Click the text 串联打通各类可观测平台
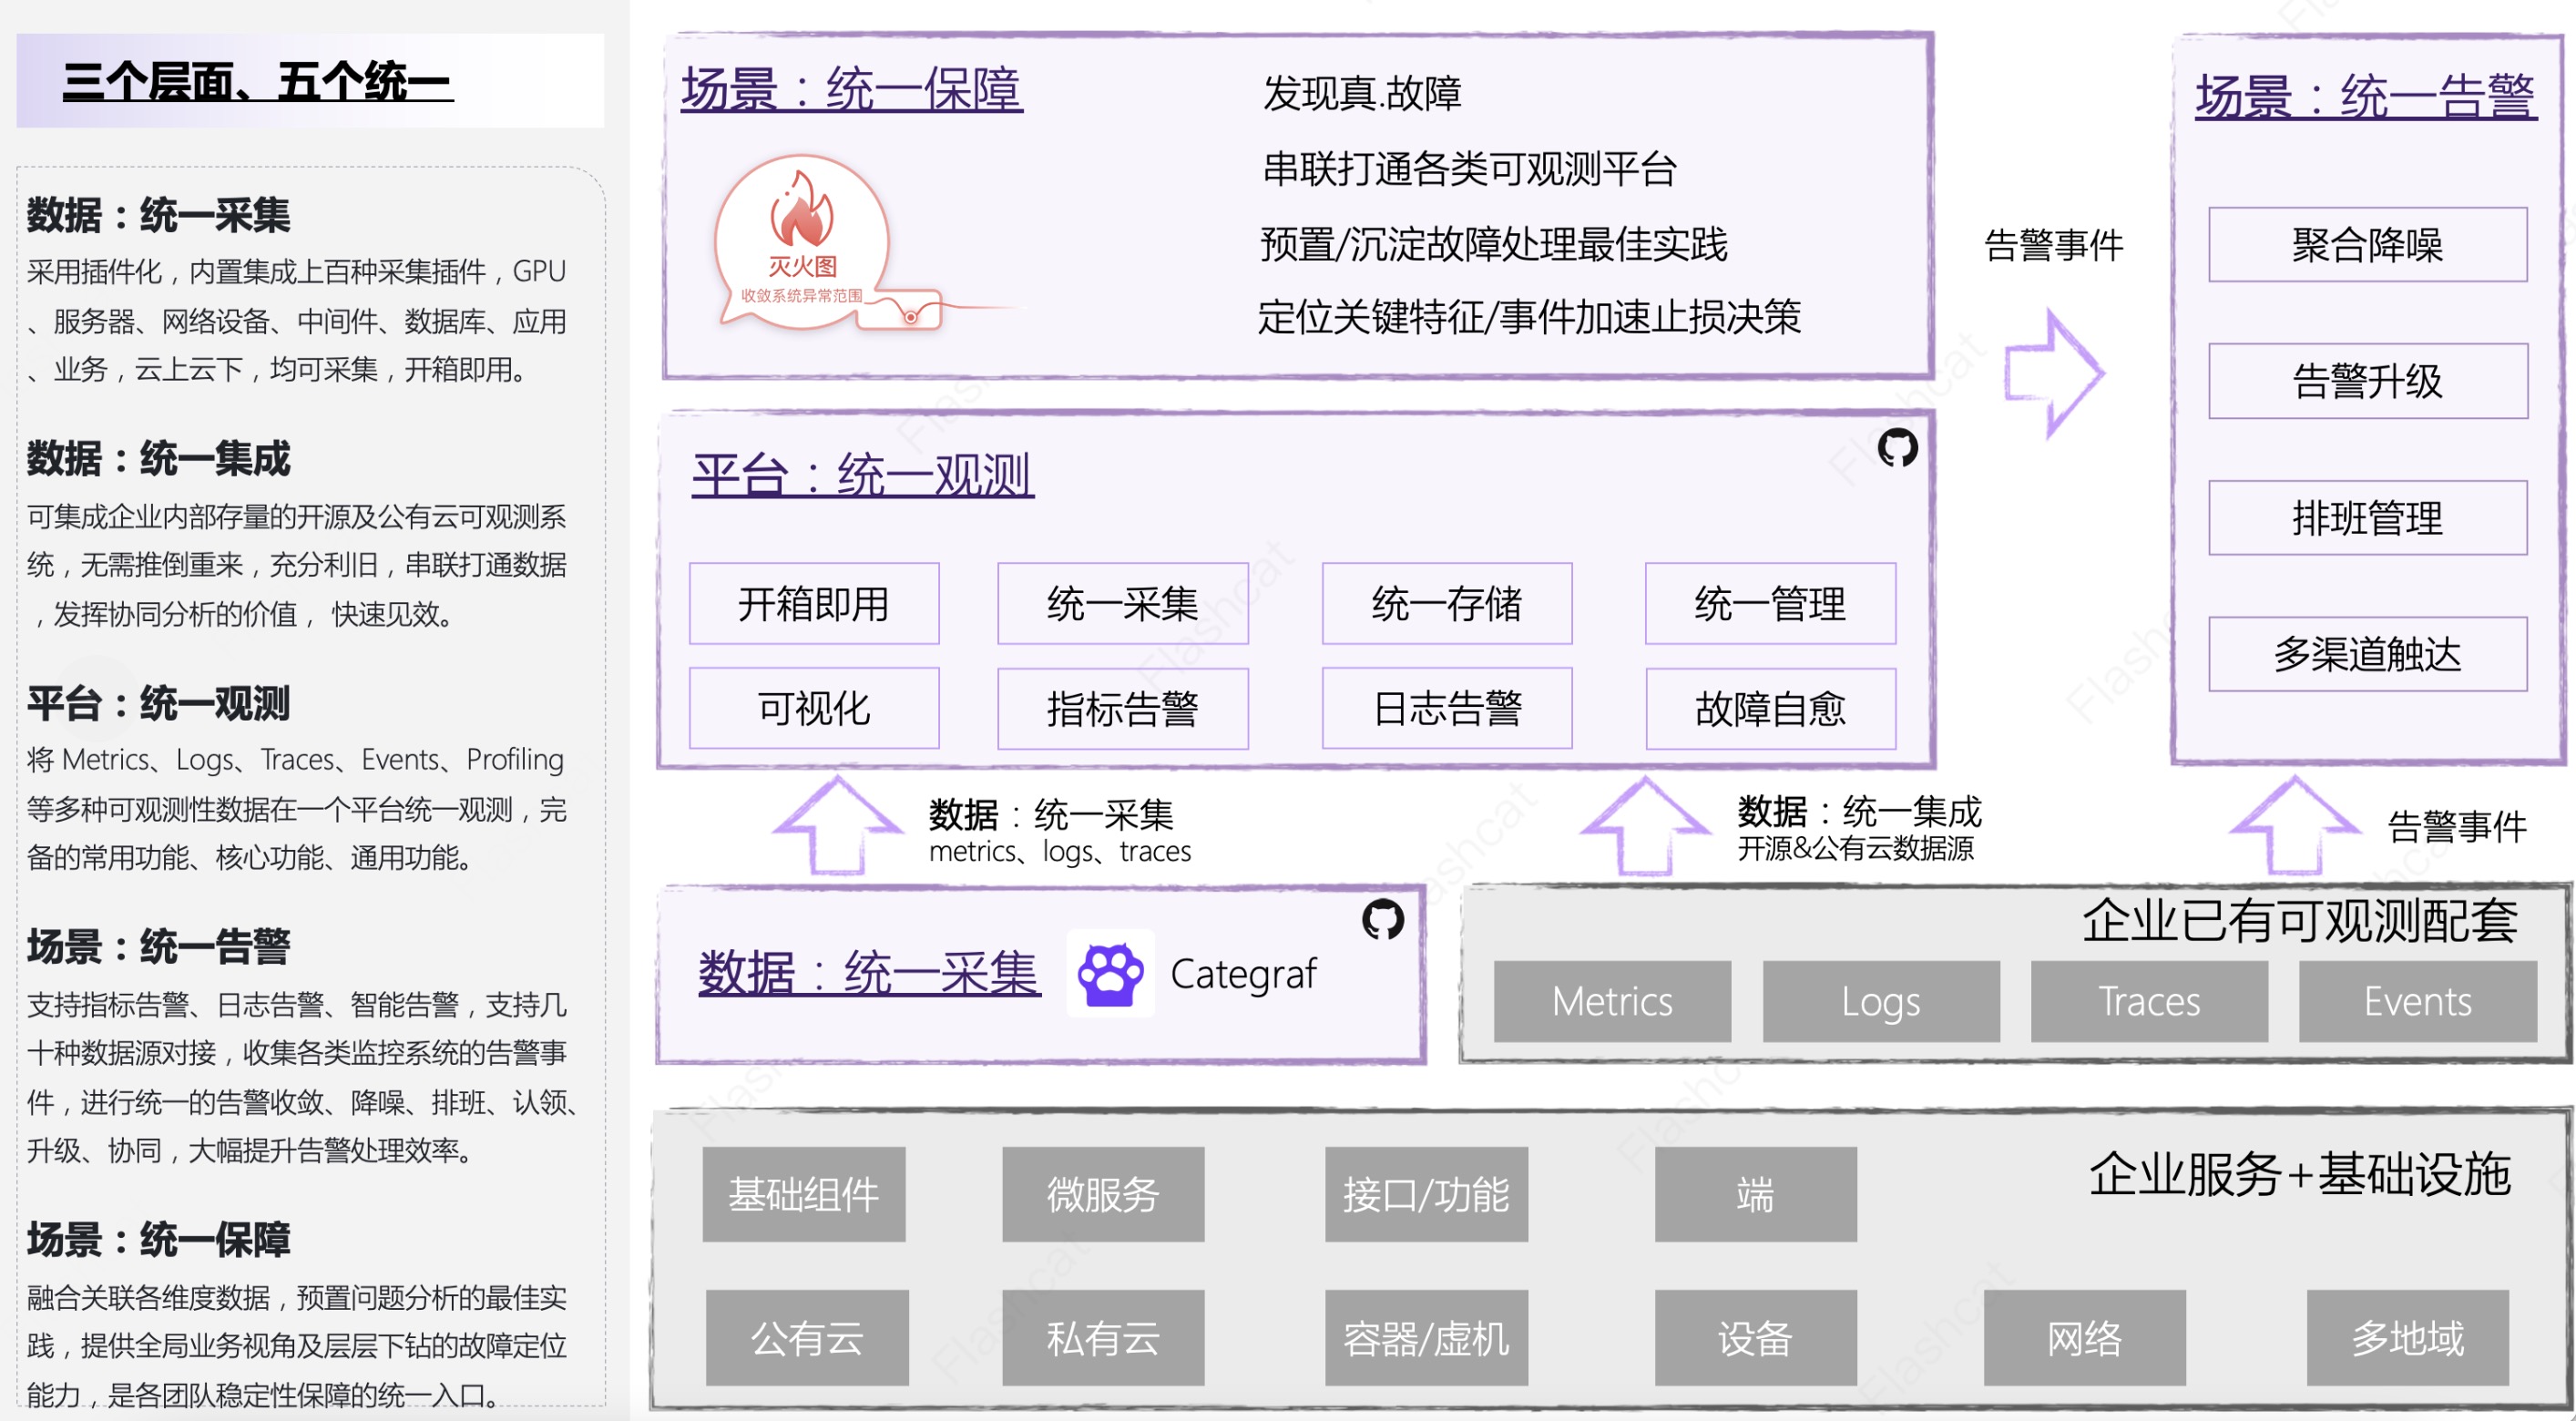This screenshot has height=1421, width=2576. (1469, 168)
